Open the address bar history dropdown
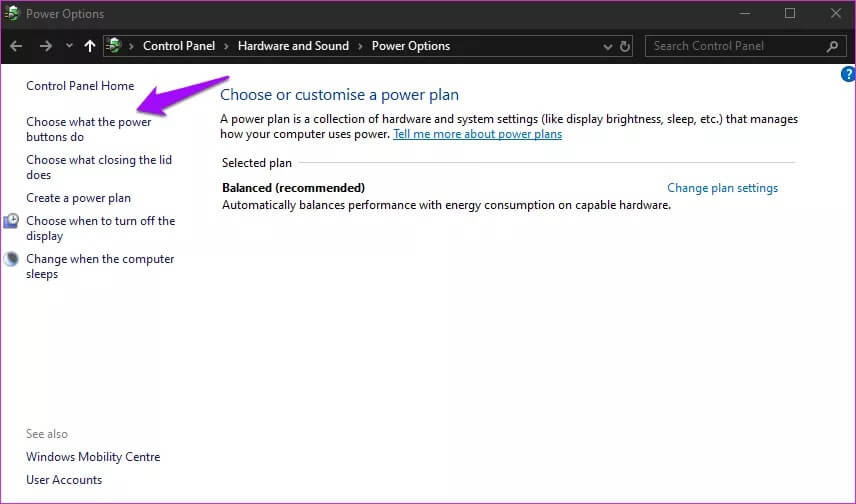 [608, 46]
